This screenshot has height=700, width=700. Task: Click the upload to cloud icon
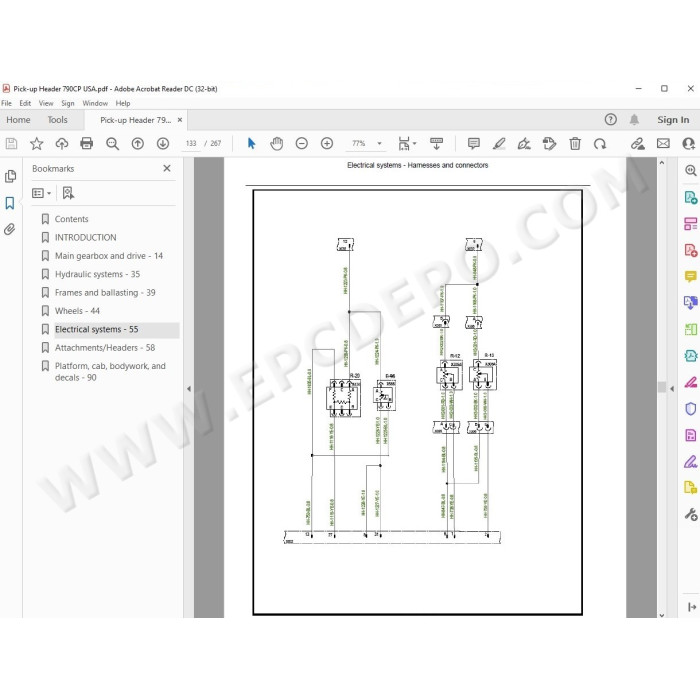62,143
